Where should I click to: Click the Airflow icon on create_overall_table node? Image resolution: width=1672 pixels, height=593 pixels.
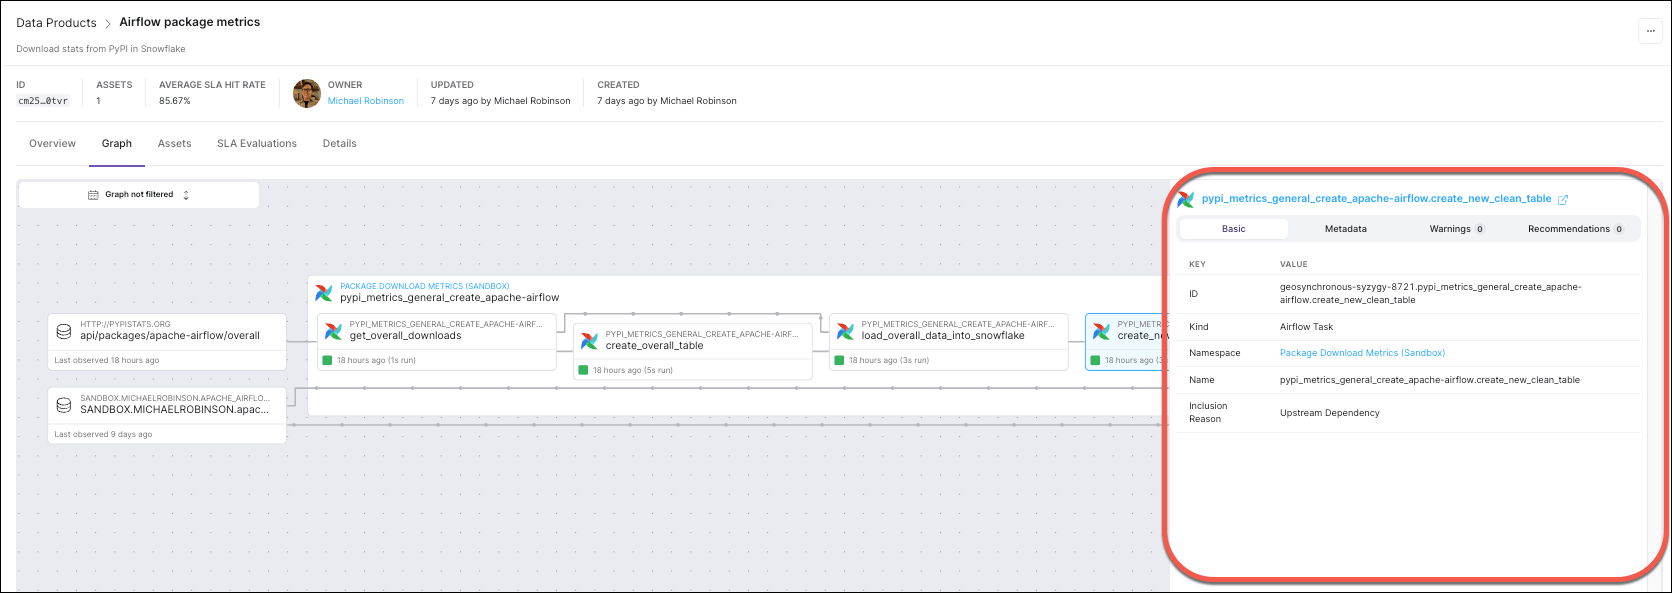pyautogui.click(x=590, y=341)
